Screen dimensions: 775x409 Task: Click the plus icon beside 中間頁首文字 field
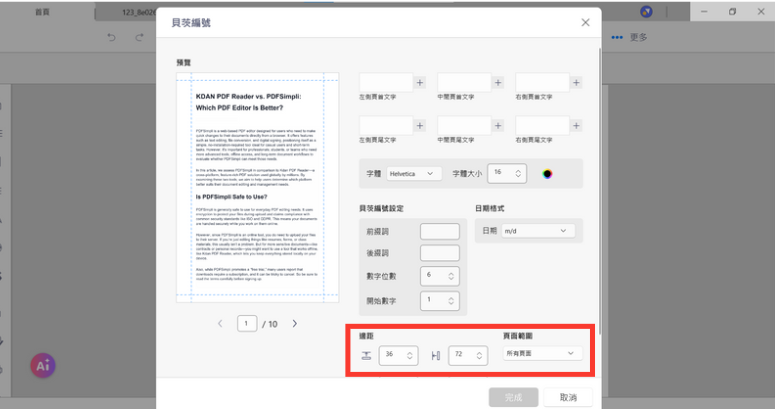[498, 83]
